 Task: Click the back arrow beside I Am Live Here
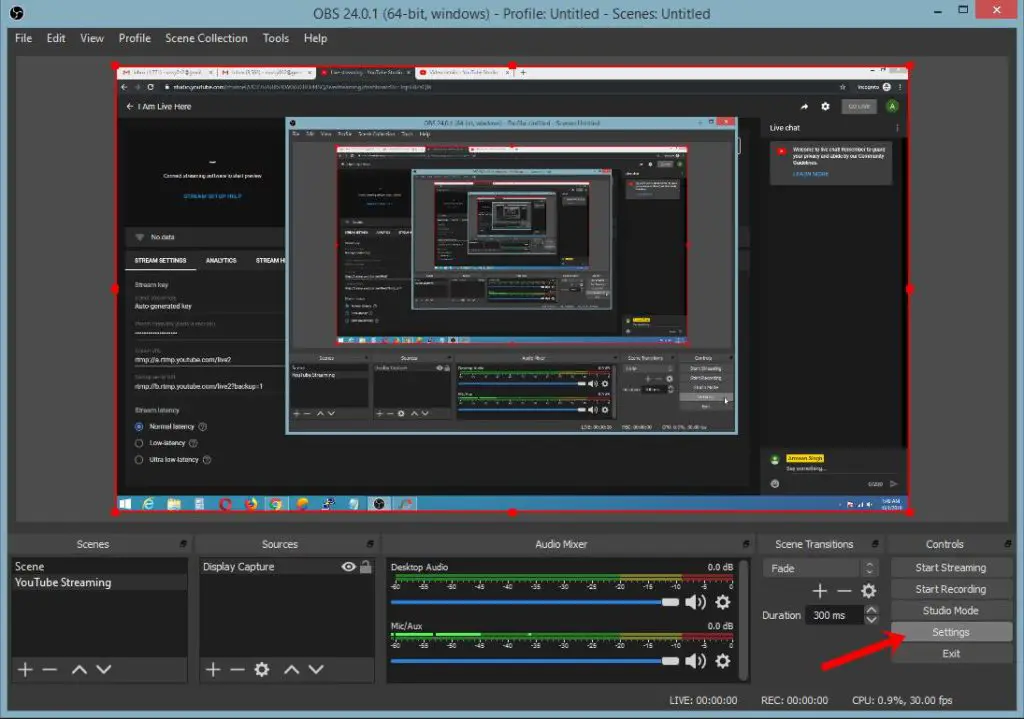[x=129, y=106]
